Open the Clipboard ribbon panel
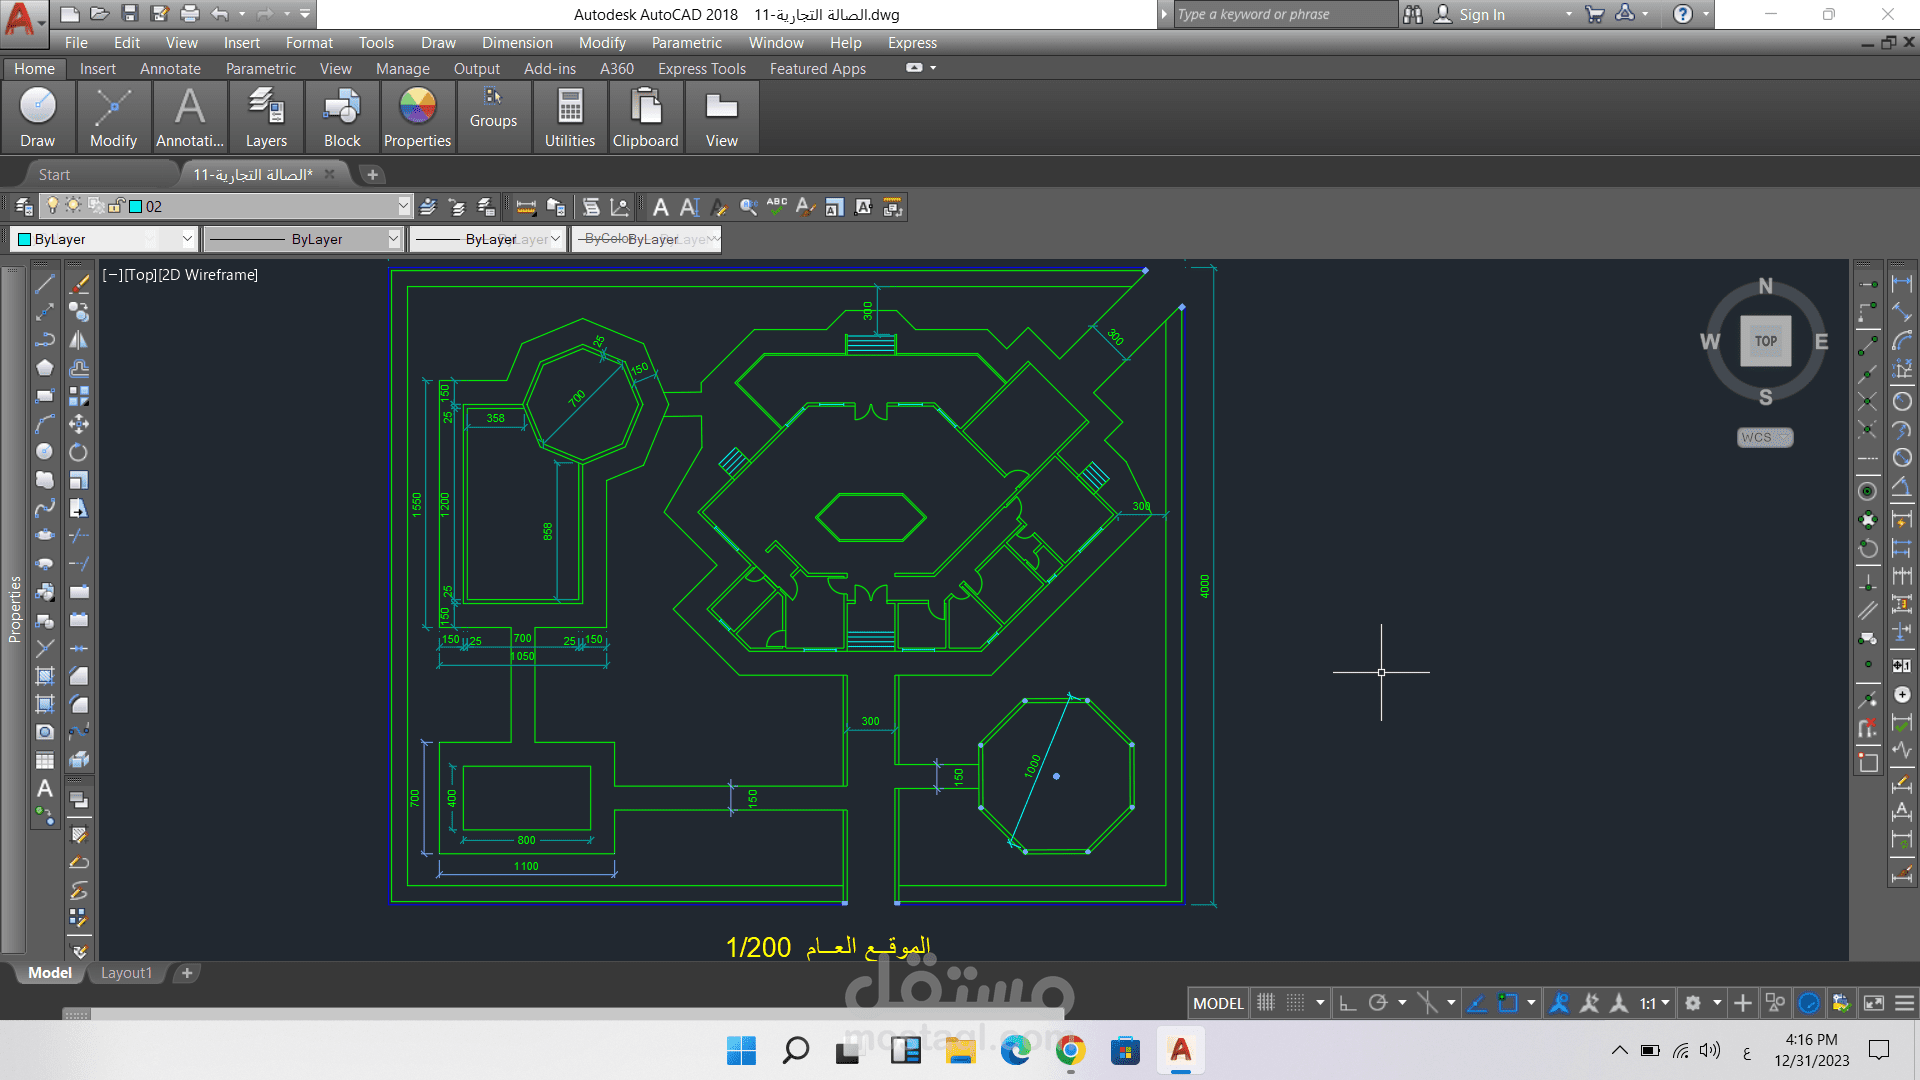The height and width of the screenshot is (1080, 1920). pos(646,117)
